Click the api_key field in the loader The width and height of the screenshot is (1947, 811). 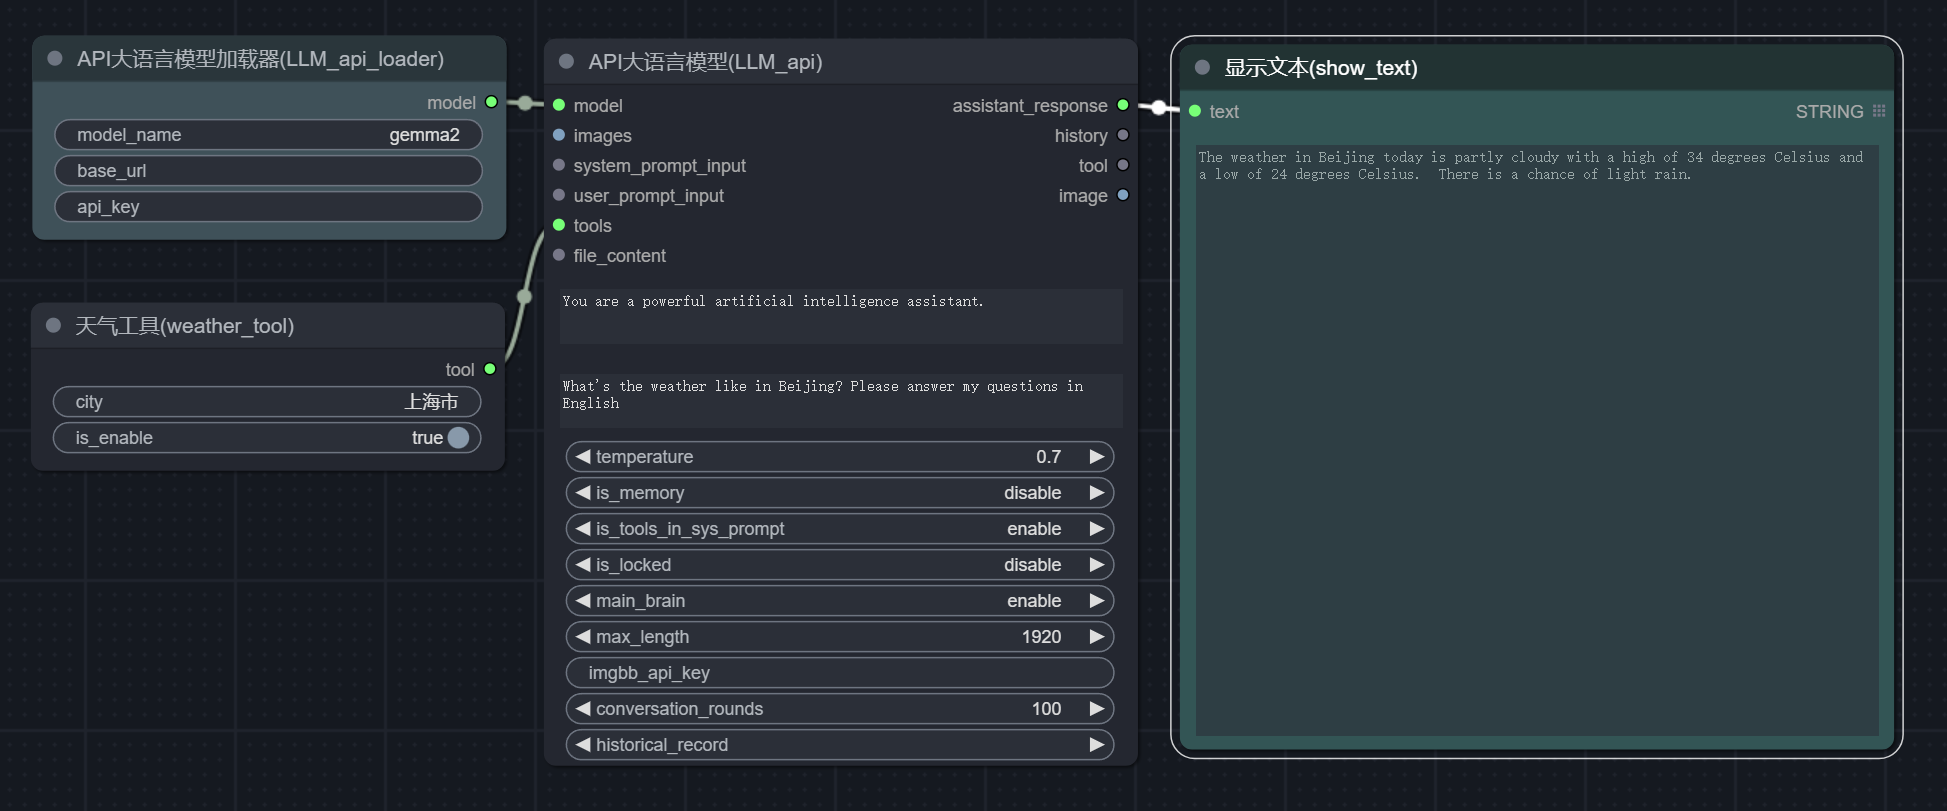coord(268,207)
